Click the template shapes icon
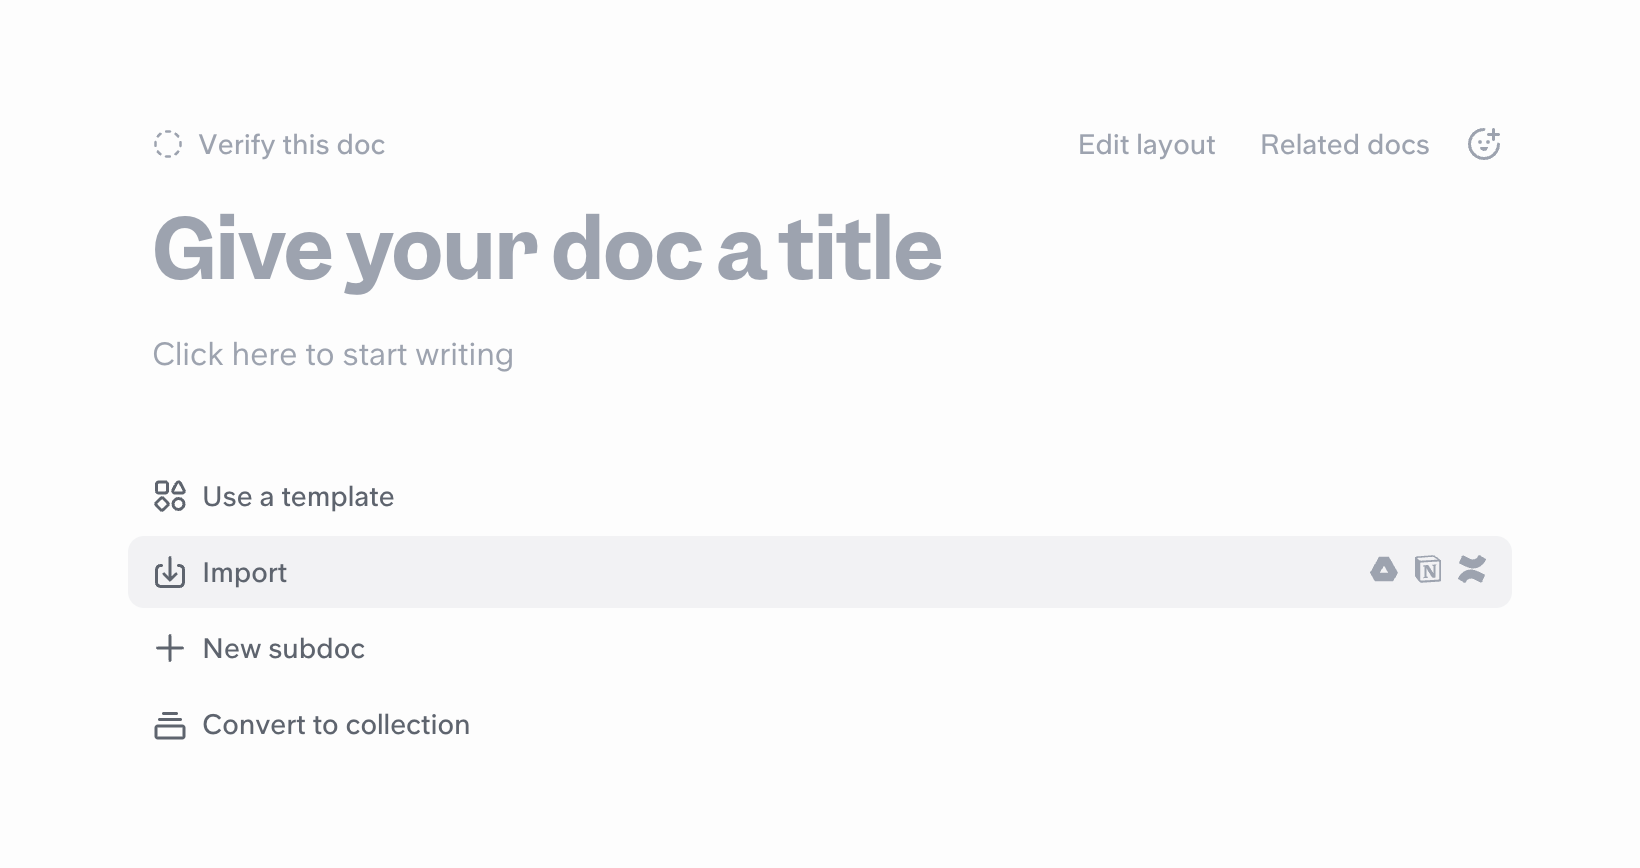The height and width of the screenshot is (868, 1640). click(170, 496)
